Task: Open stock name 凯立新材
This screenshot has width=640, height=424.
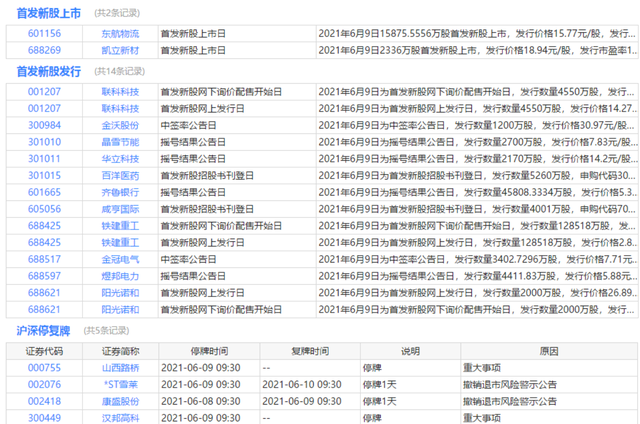Action: (x=120, y=51)
